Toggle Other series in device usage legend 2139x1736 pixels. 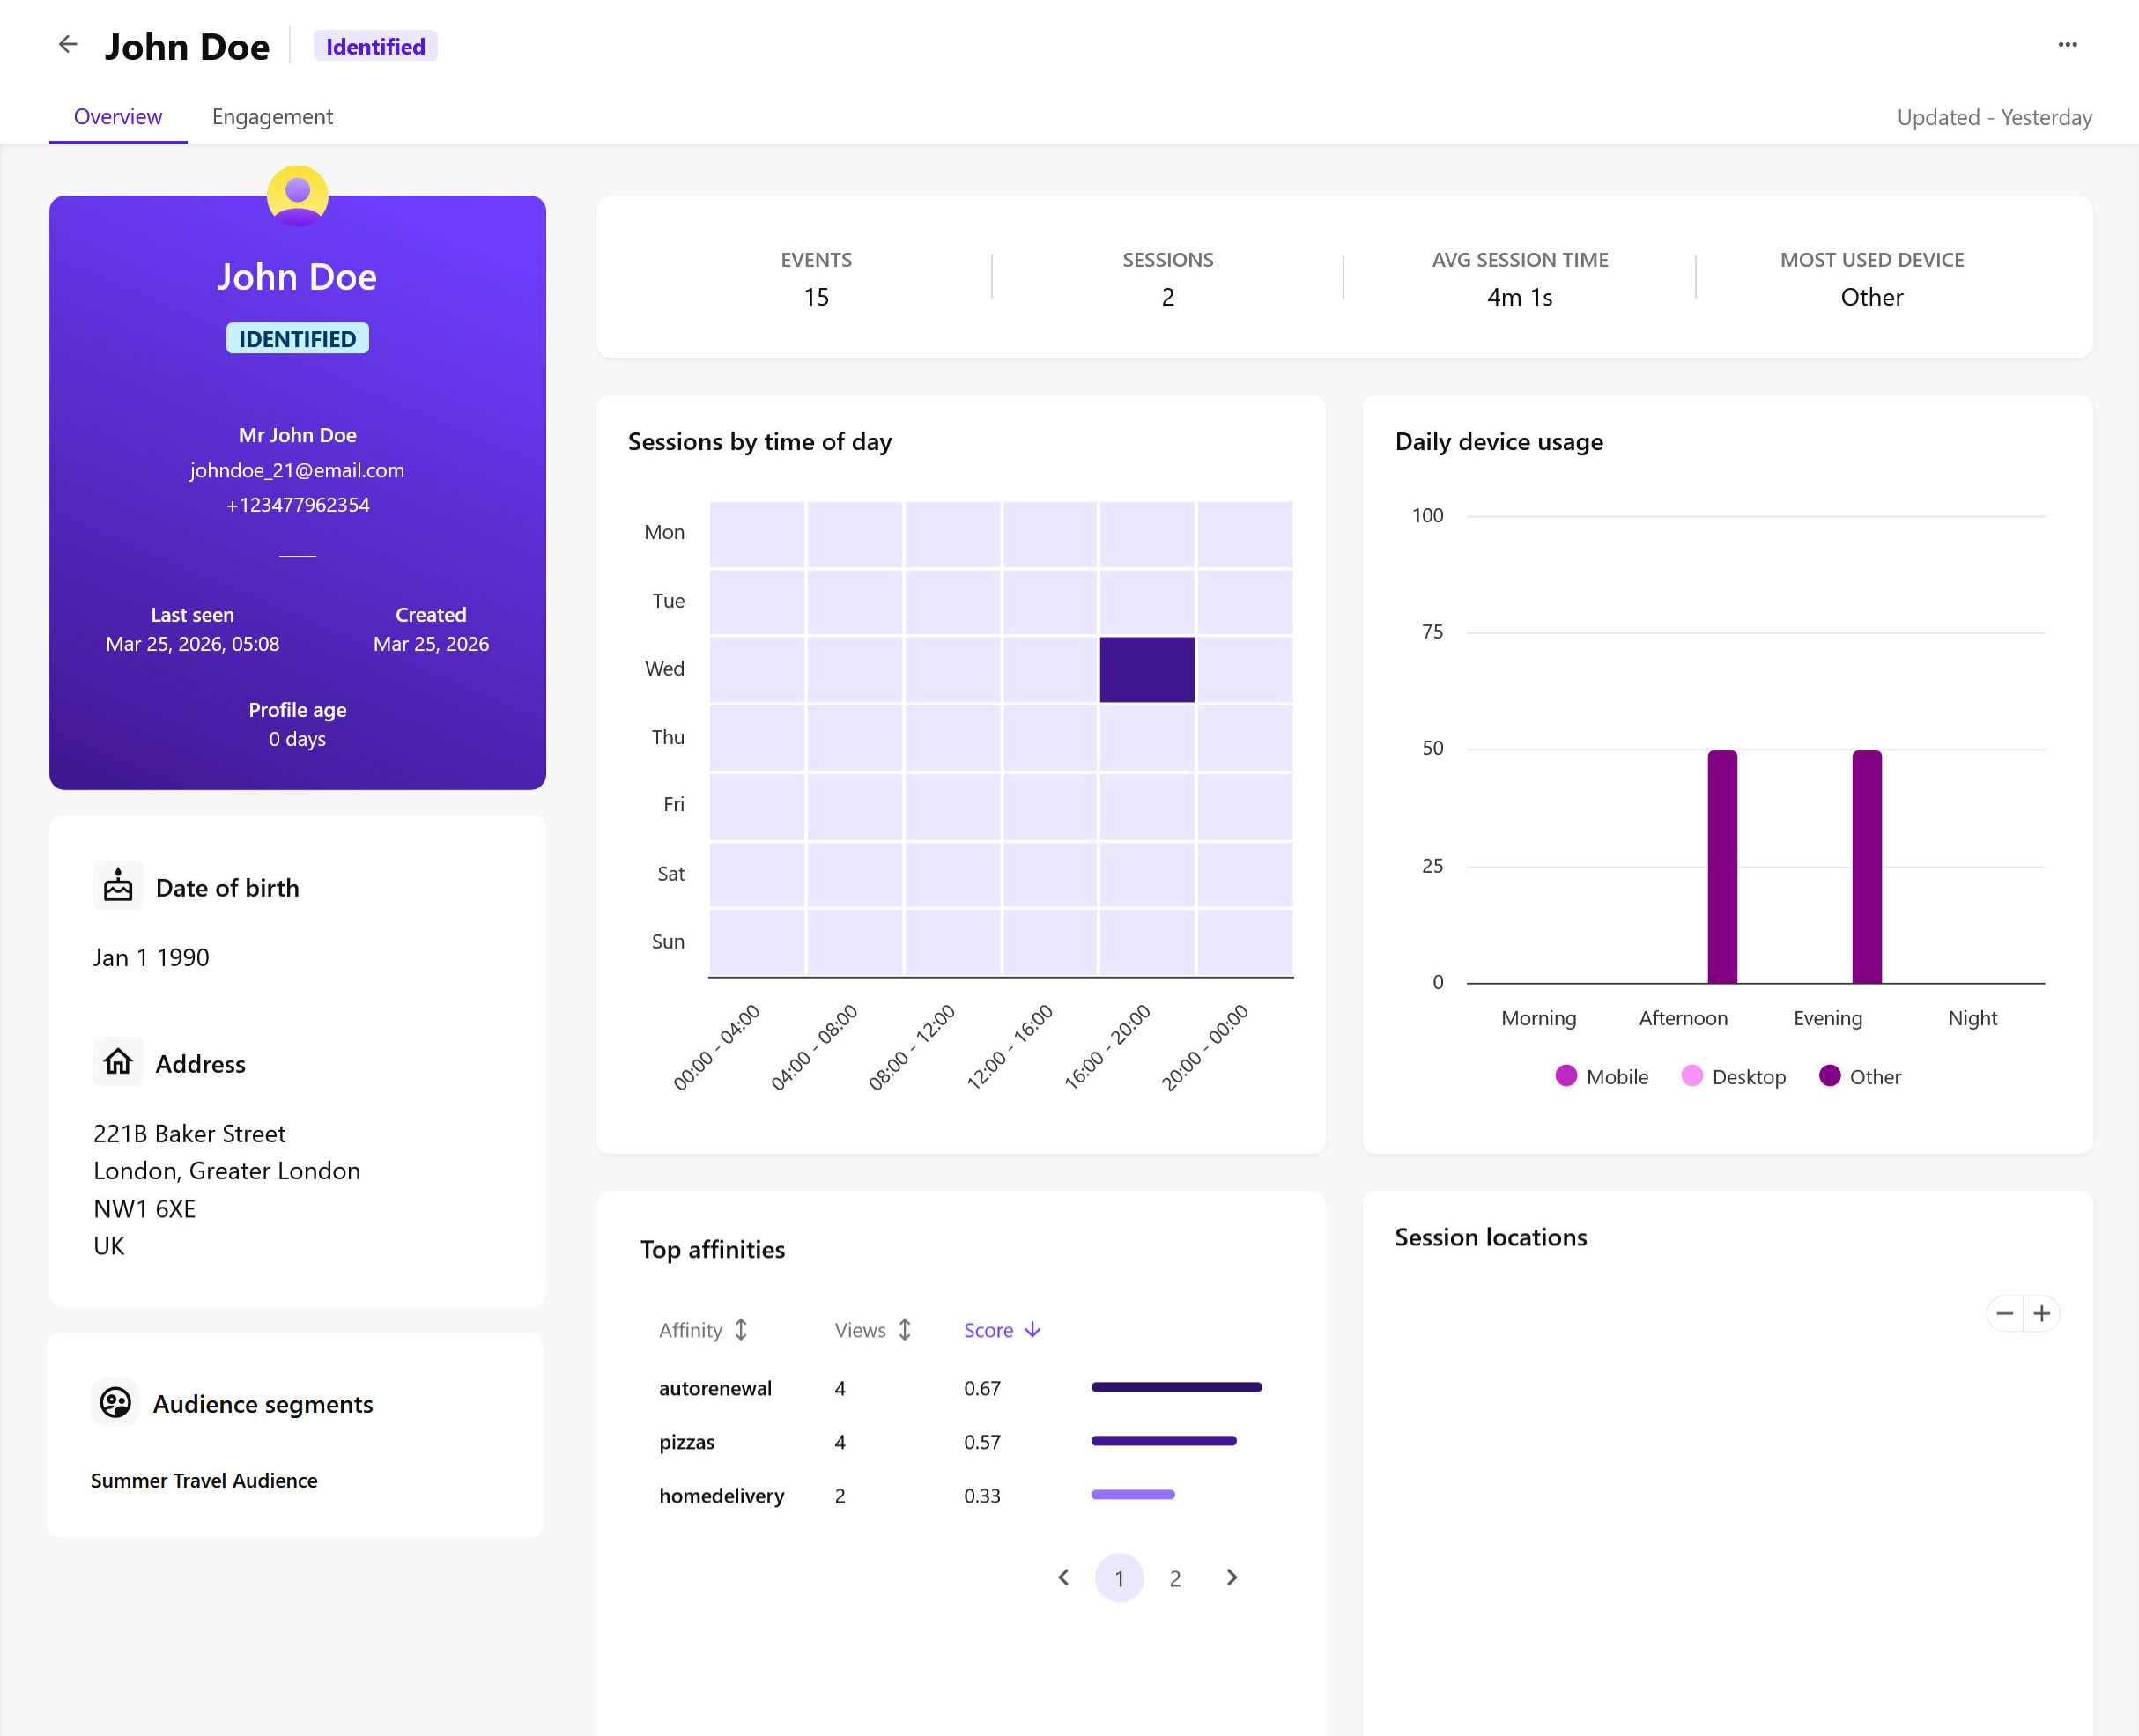pyautogui.click(x=1860, y=1076)
